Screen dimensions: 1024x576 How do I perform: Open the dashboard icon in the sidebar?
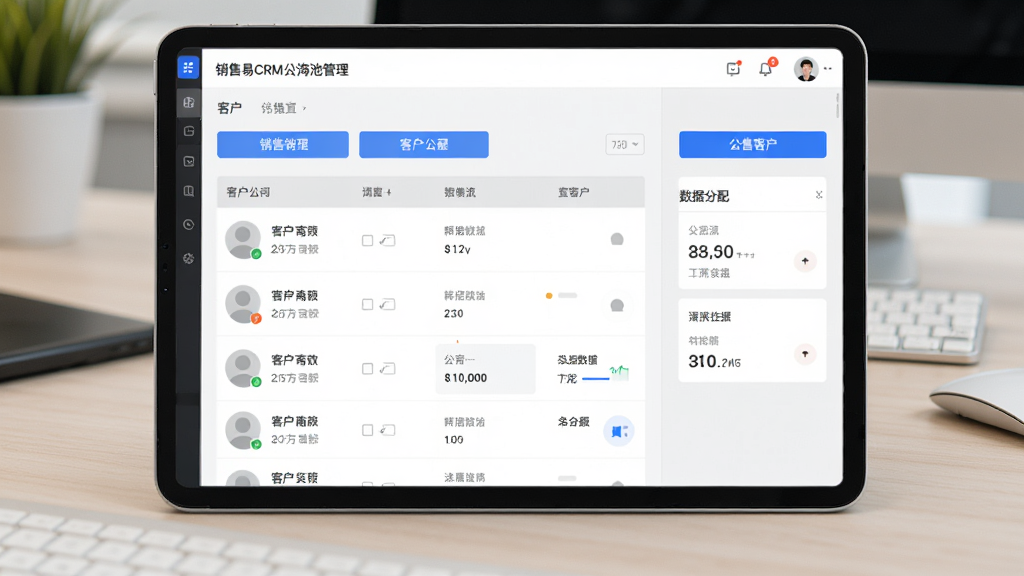click(189, 103)
